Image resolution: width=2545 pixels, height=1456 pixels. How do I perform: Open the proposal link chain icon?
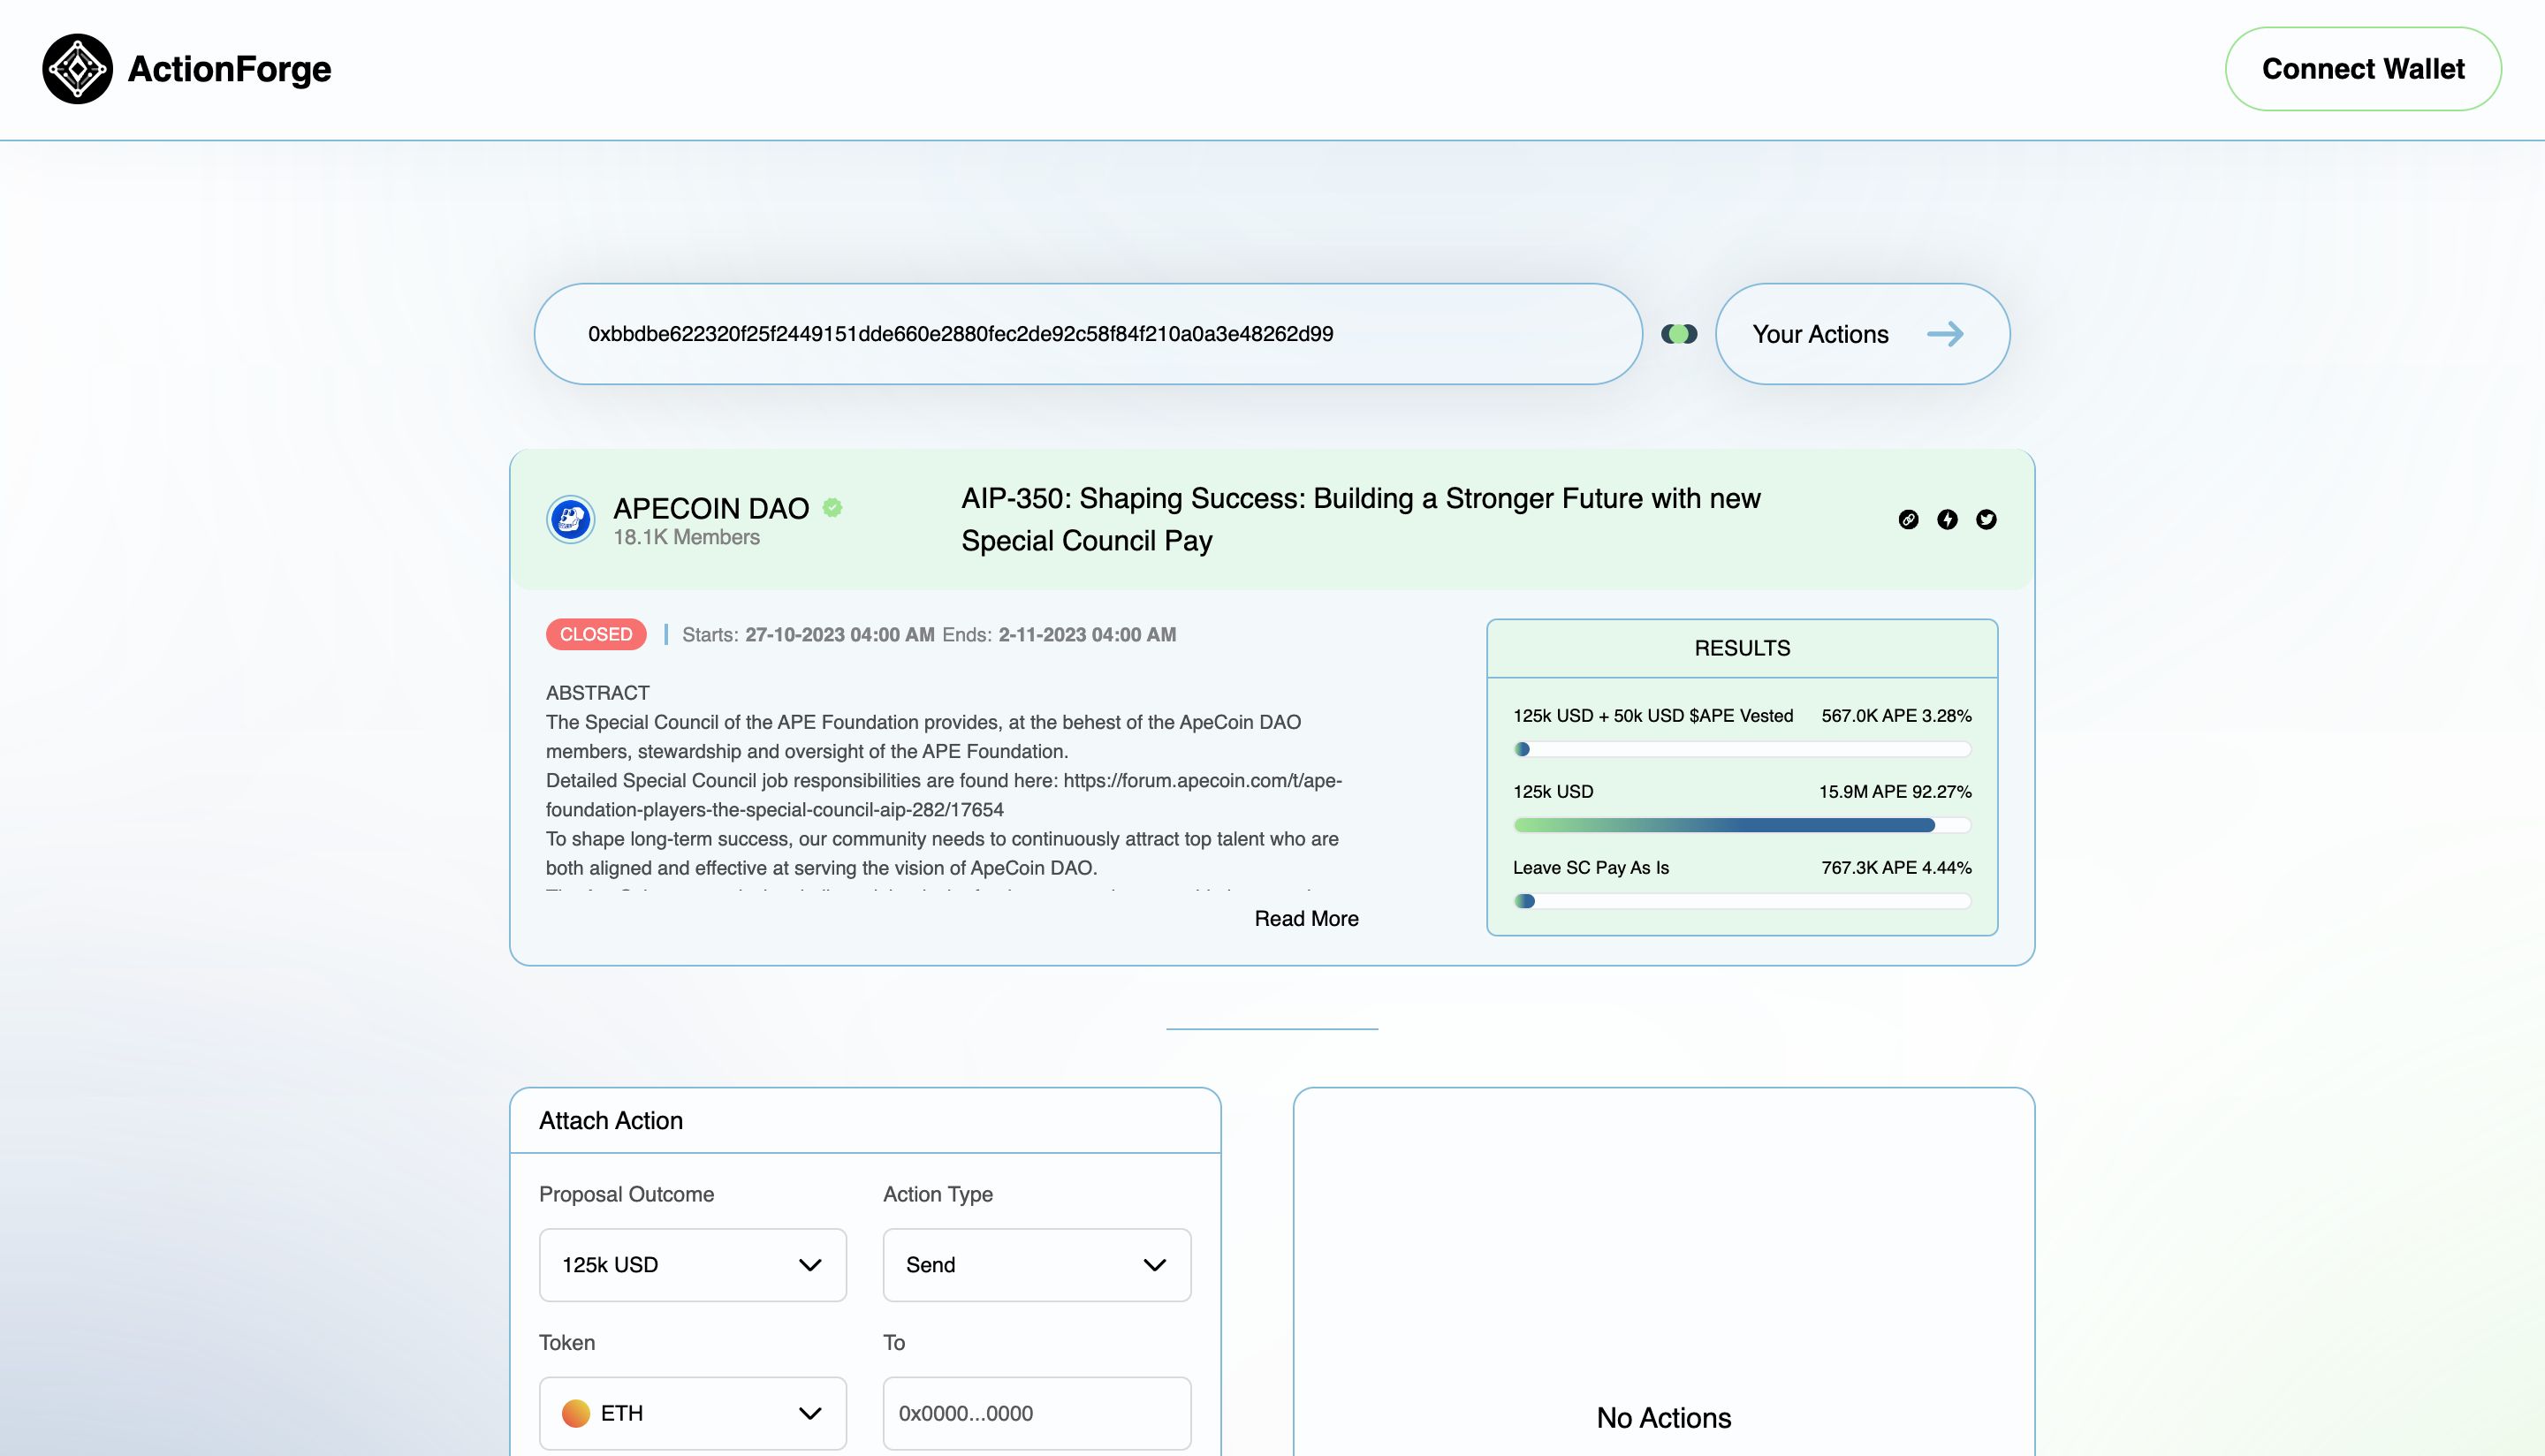[x=1908, y=519]
